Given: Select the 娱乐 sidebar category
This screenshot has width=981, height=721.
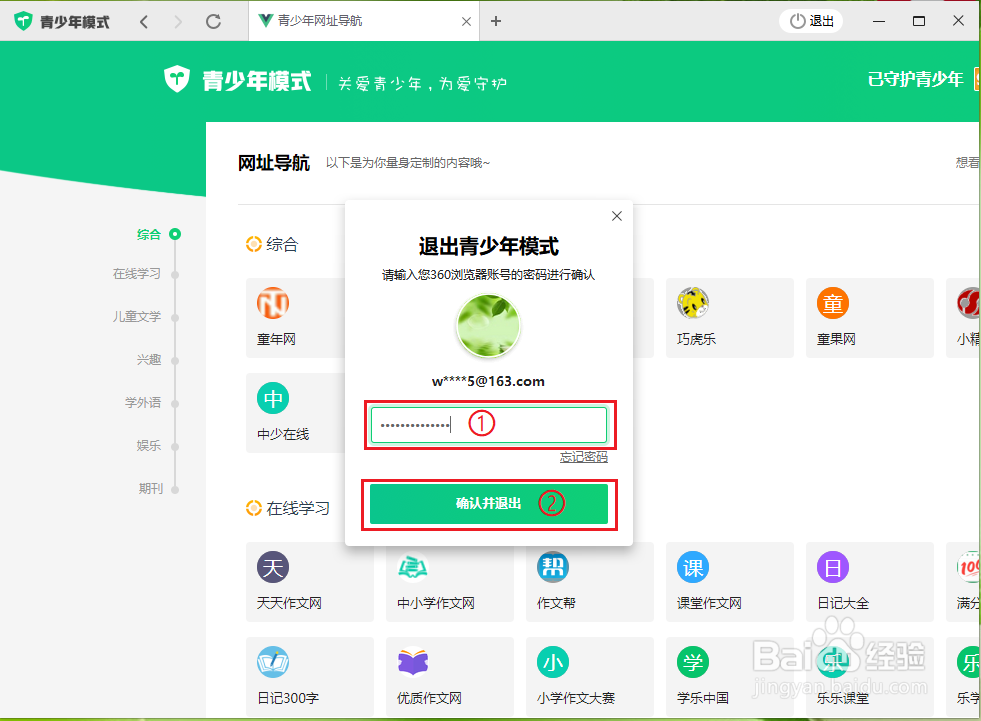Looking at the screenshot, I should pos(149,446).
